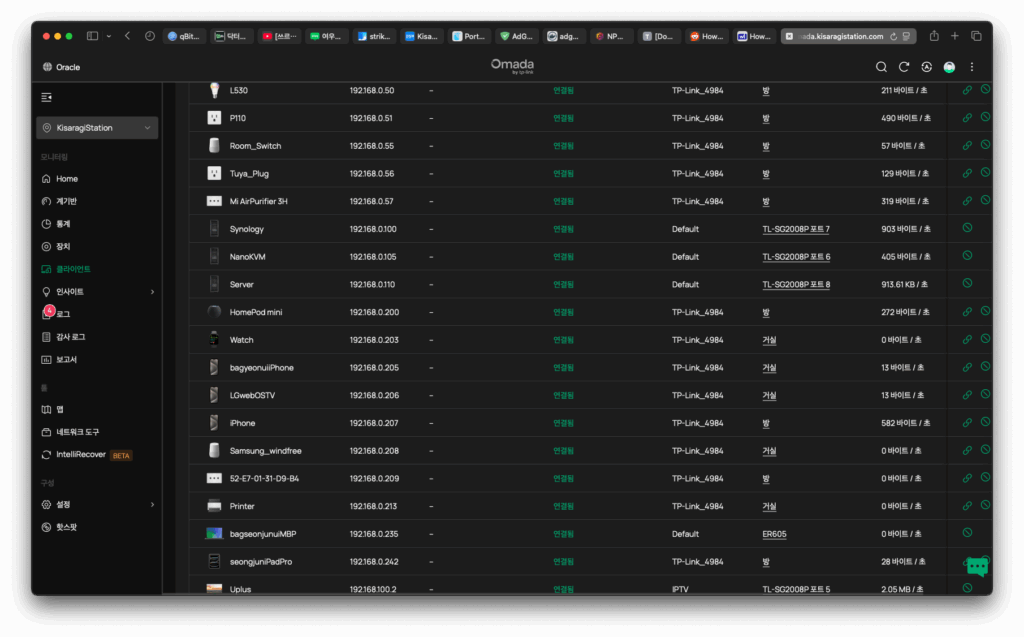The height and width of the screenshot is (637, 1024).
Task: Toggle the Safari sidebar button
Action: click(92, 36)
